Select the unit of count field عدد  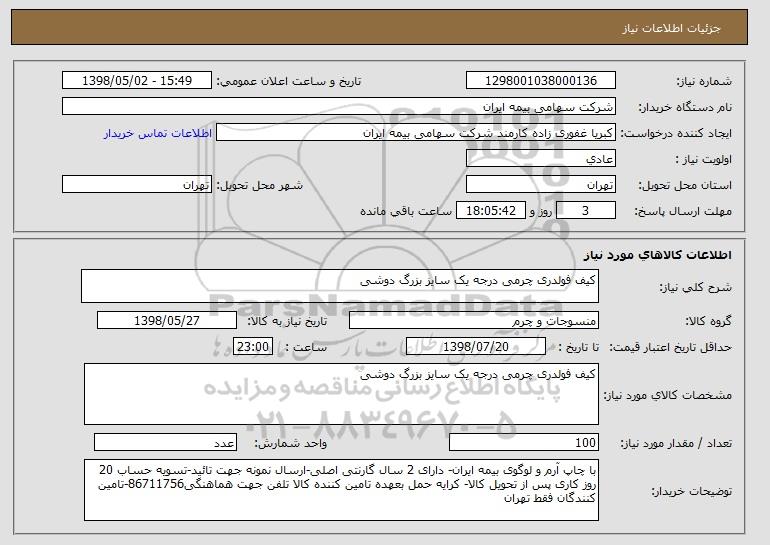pos(165,442)
